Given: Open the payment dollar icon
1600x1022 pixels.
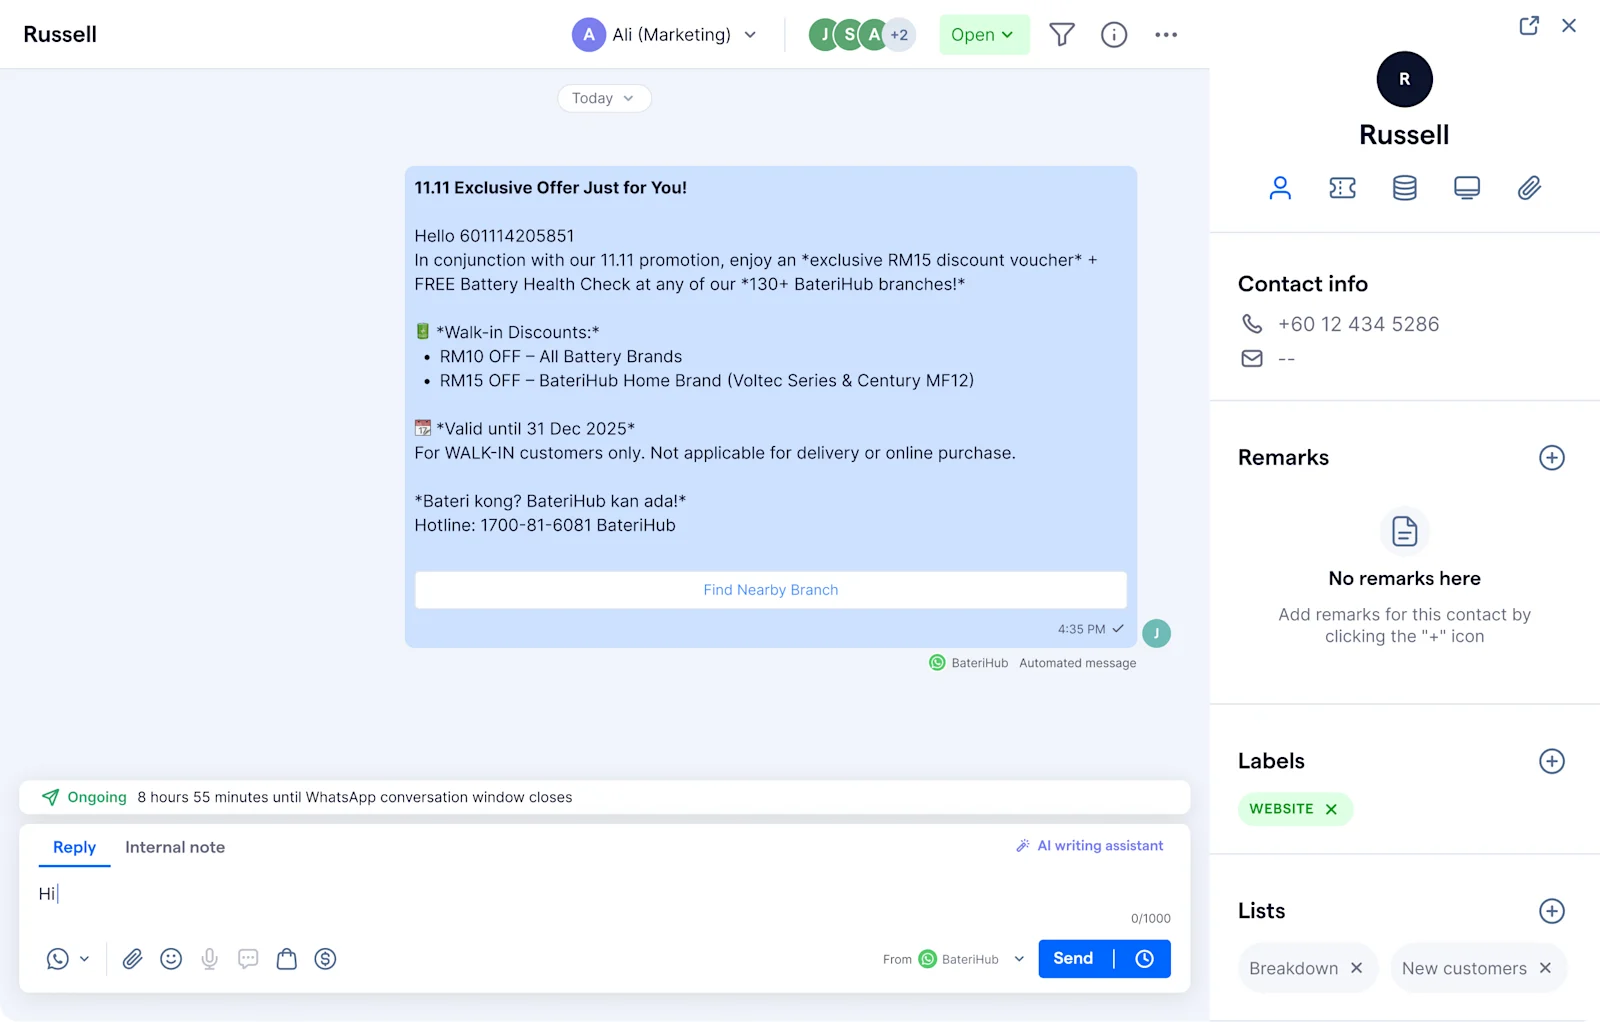Looking at the screenshot, I should tap(325, 959).
